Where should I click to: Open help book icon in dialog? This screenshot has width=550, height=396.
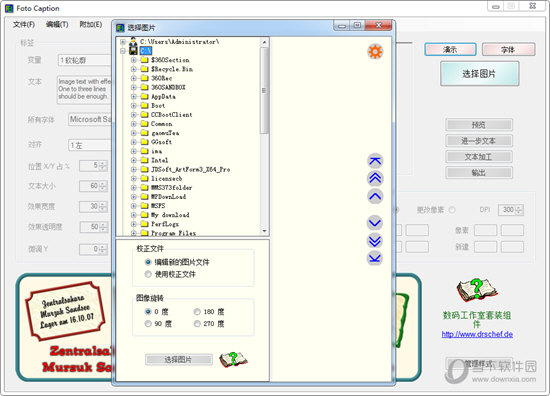[x=233, y=360]
